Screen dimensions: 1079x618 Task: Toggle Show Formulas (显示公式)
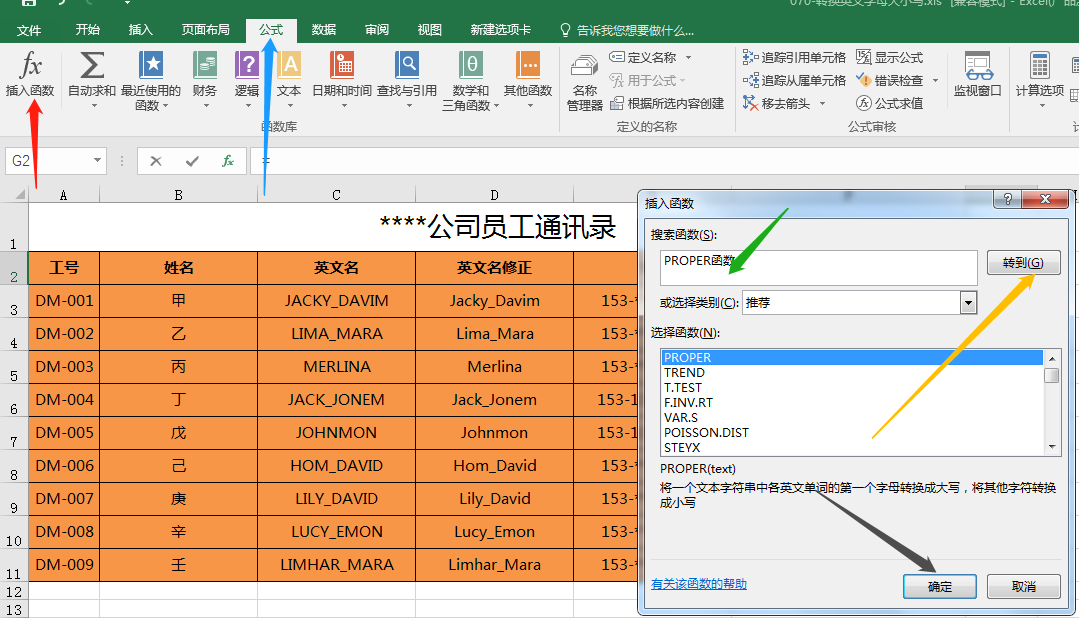[889, 57]
